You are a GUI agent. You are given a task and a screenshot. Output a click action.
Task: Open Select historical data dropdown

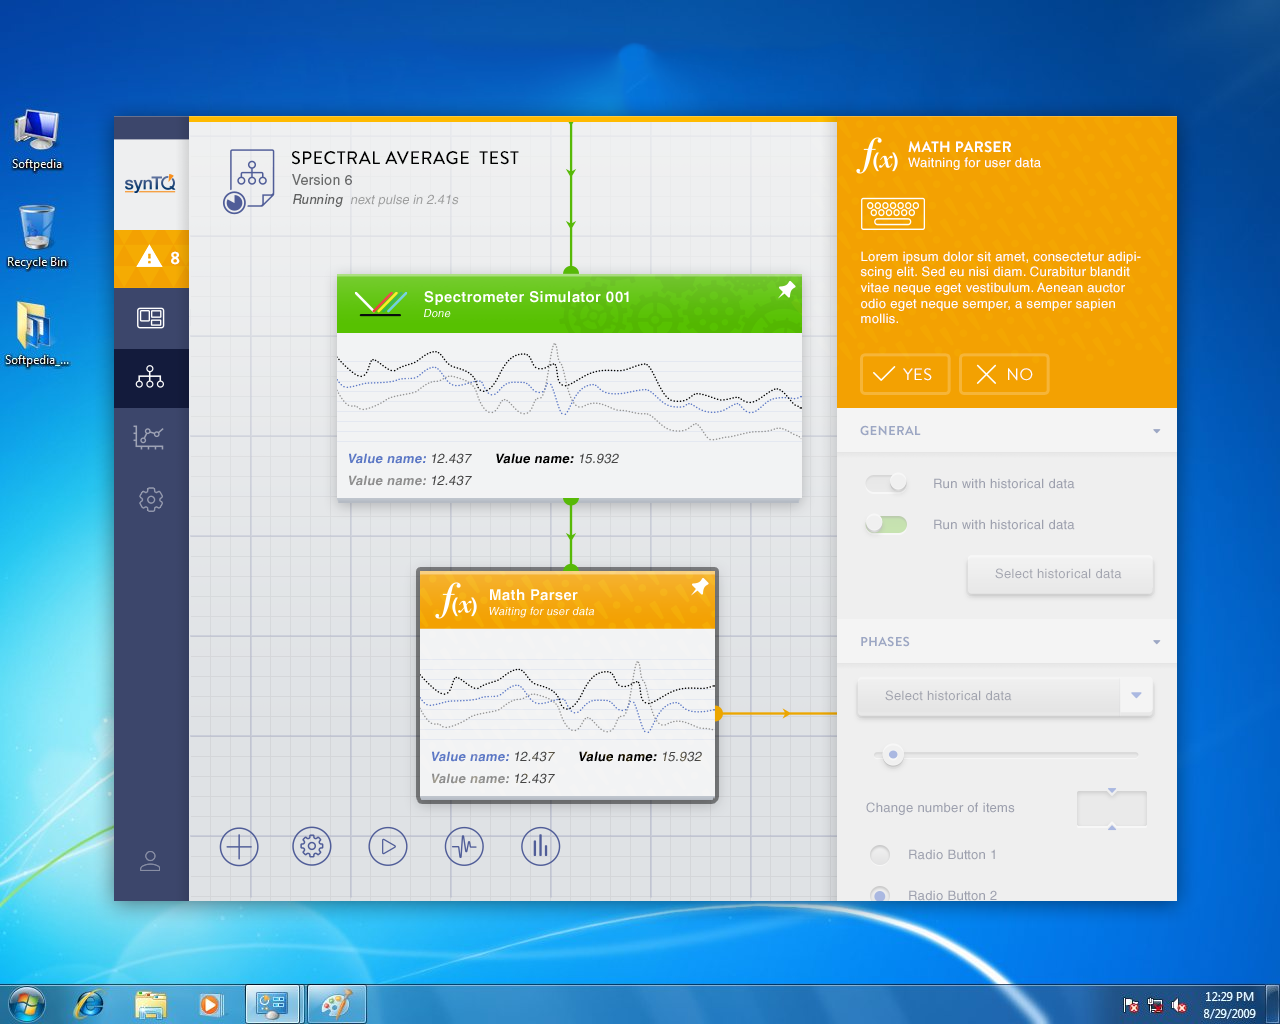point(1005,696)
